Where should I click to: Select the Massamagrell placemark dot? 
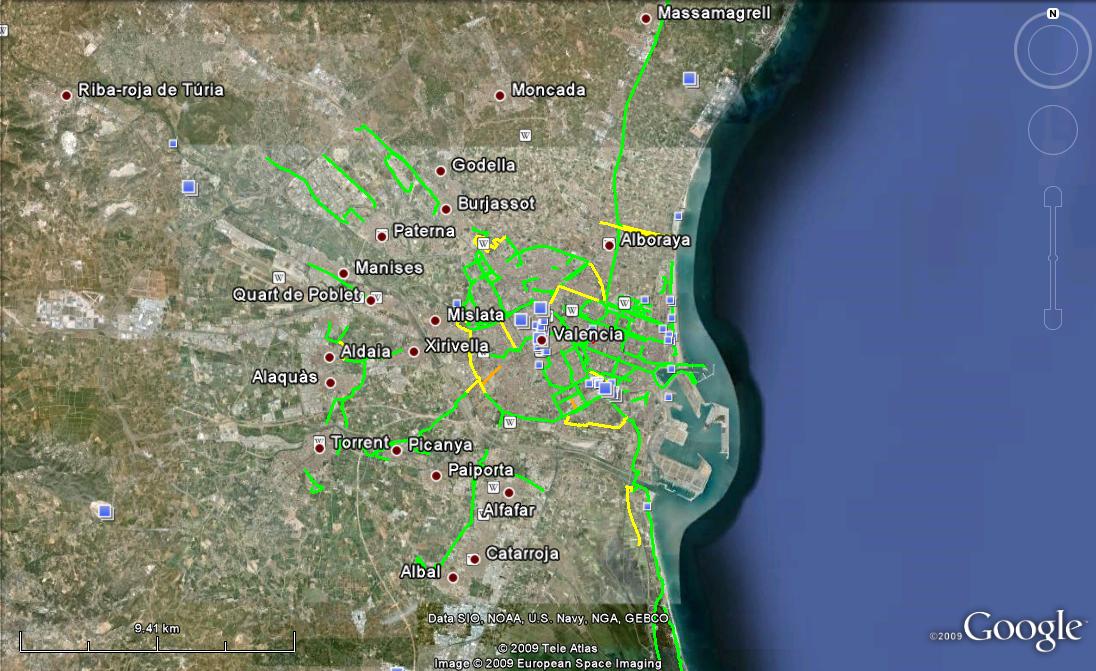[x=648, y=17]
